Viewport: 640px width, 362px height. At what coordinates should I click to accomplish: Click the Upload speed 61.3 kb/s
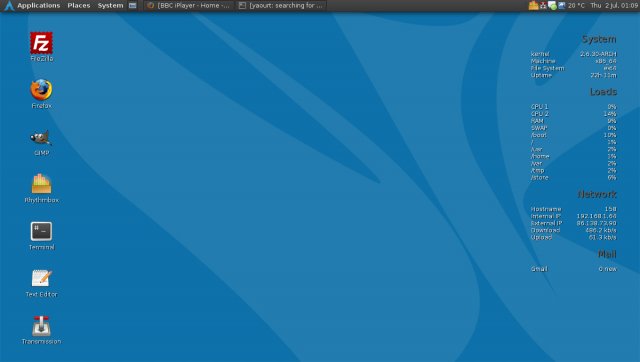[602, 237]
